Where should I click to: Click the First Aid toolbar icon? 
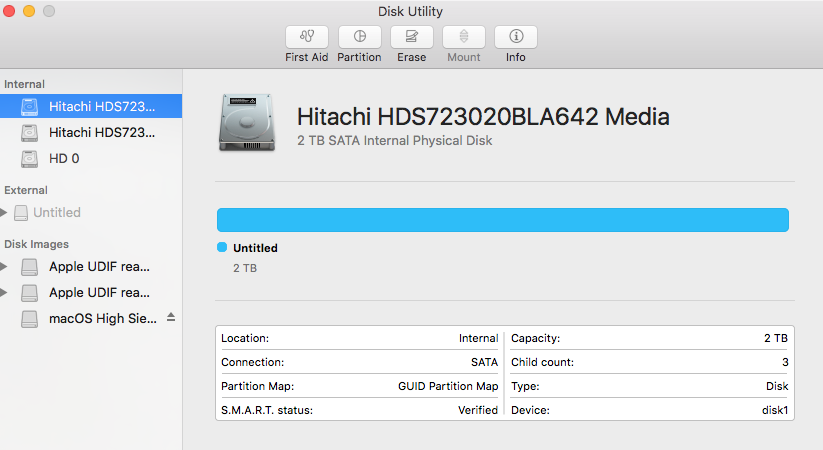pos(306,37)
